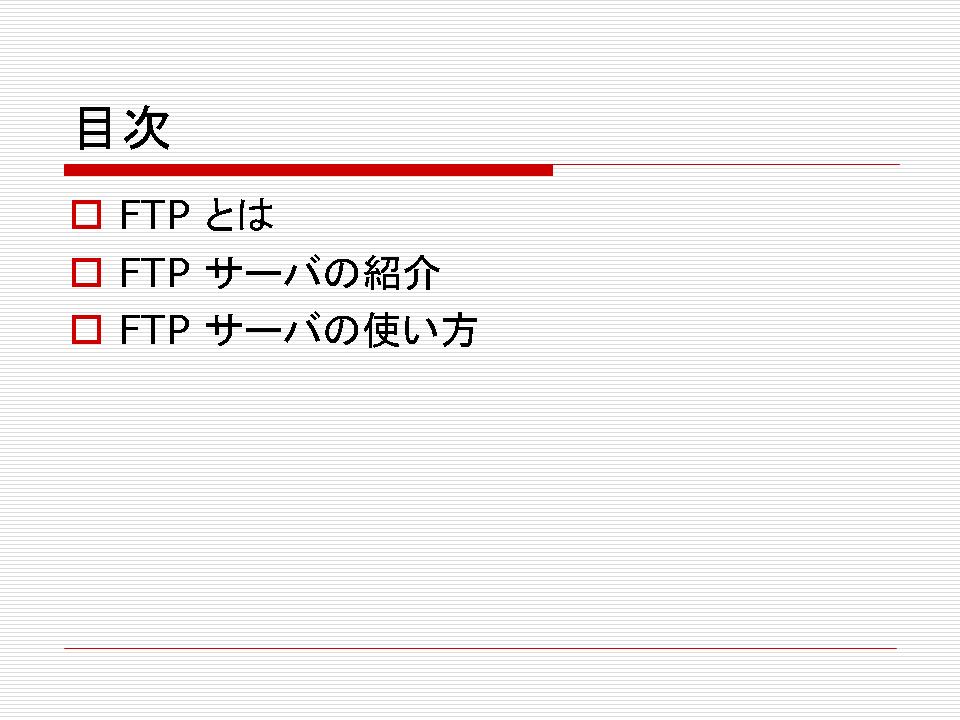Click the の character before 使い方
Viewport: 960px width, 720px height.
342,331
